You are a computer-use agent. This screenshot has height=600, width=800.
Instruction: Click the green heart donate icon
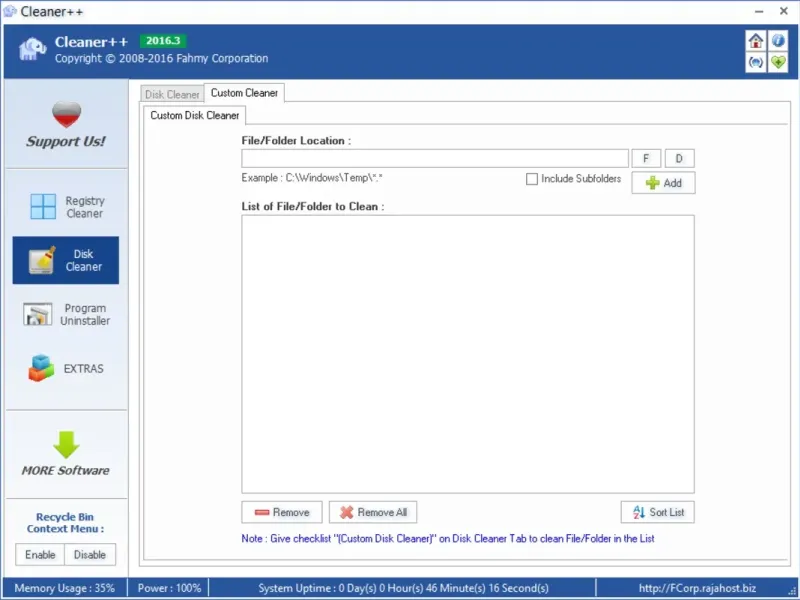pos(778,63)
